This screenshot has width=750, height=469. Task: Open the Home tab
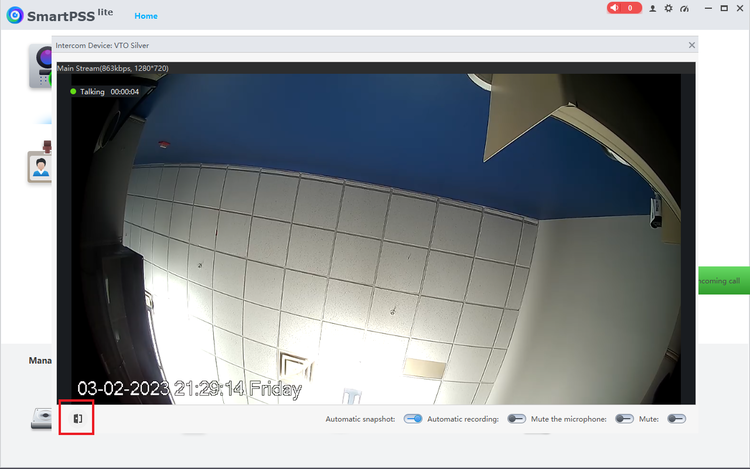pyautogui.click(x=146, y=16)
